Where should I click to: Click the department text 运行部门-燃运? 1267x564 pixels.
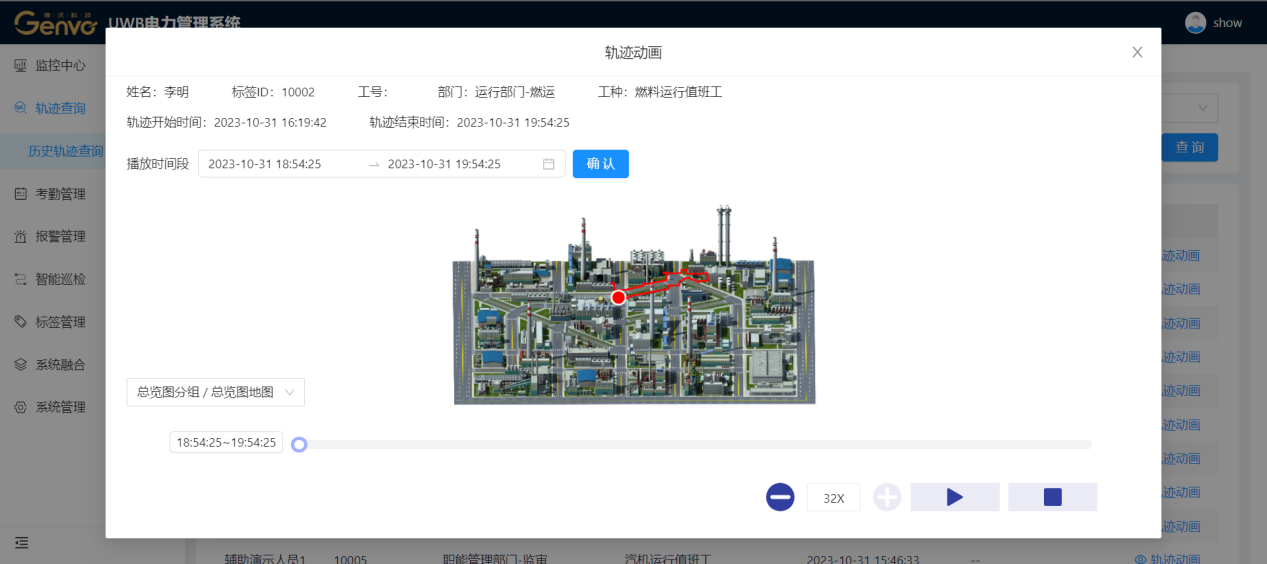click(515, 92)
